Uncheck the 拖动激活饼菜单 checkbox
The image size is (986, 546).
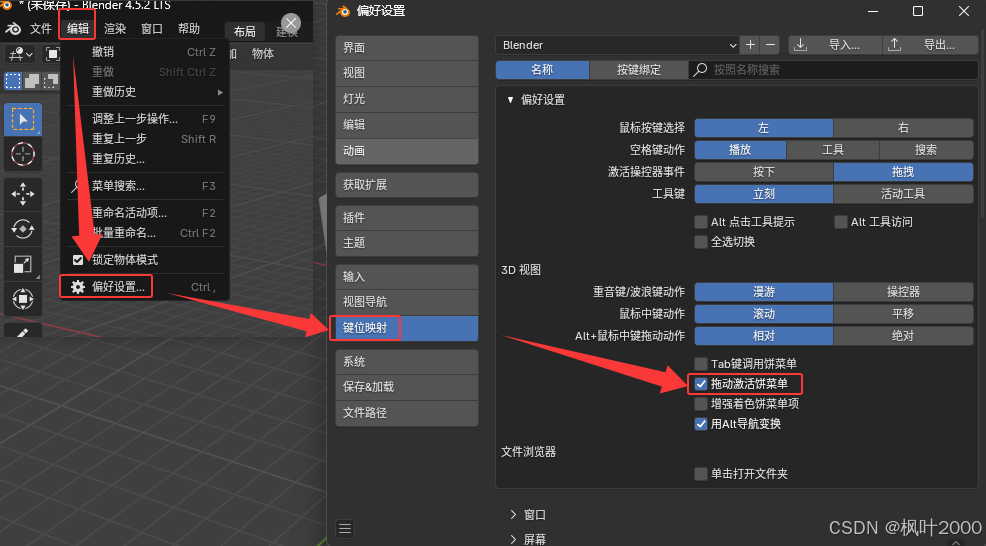701,384
